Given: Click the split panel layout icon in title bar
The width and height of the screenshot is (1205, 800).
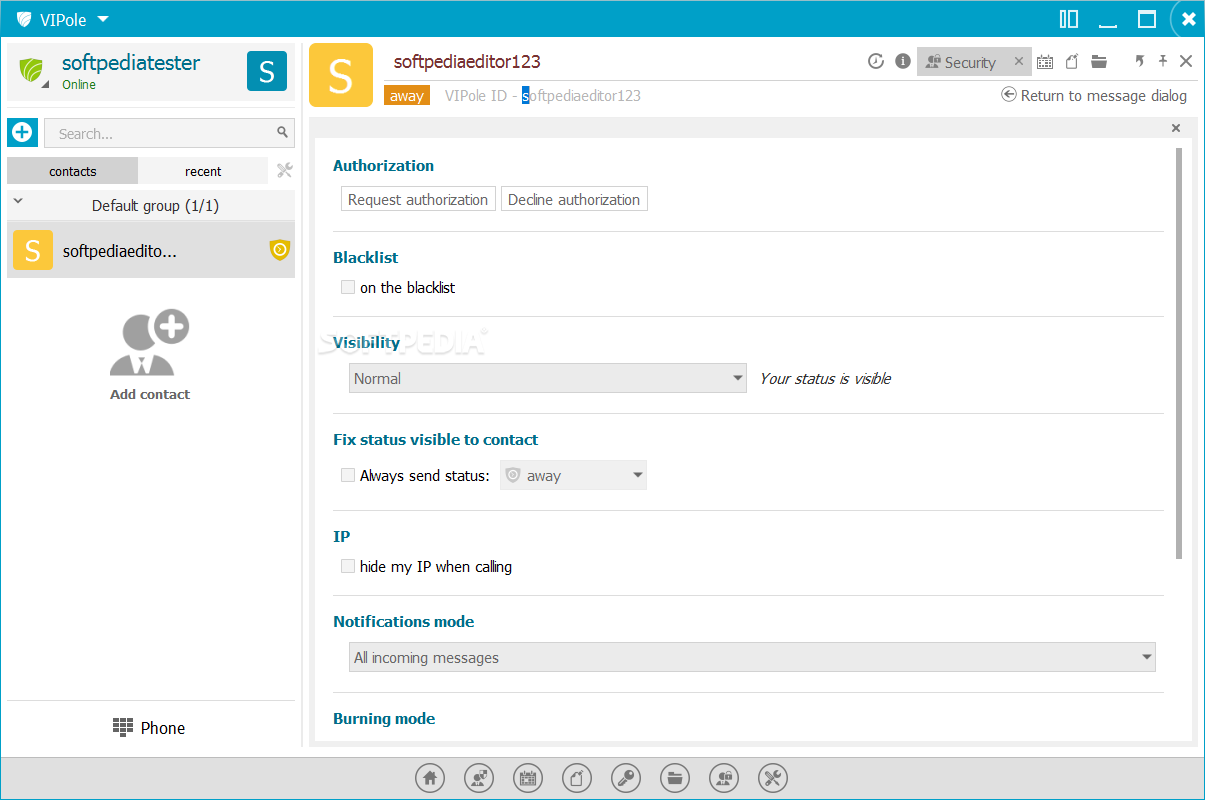Looking at the screenshot, I should (x=1069, y=19).
